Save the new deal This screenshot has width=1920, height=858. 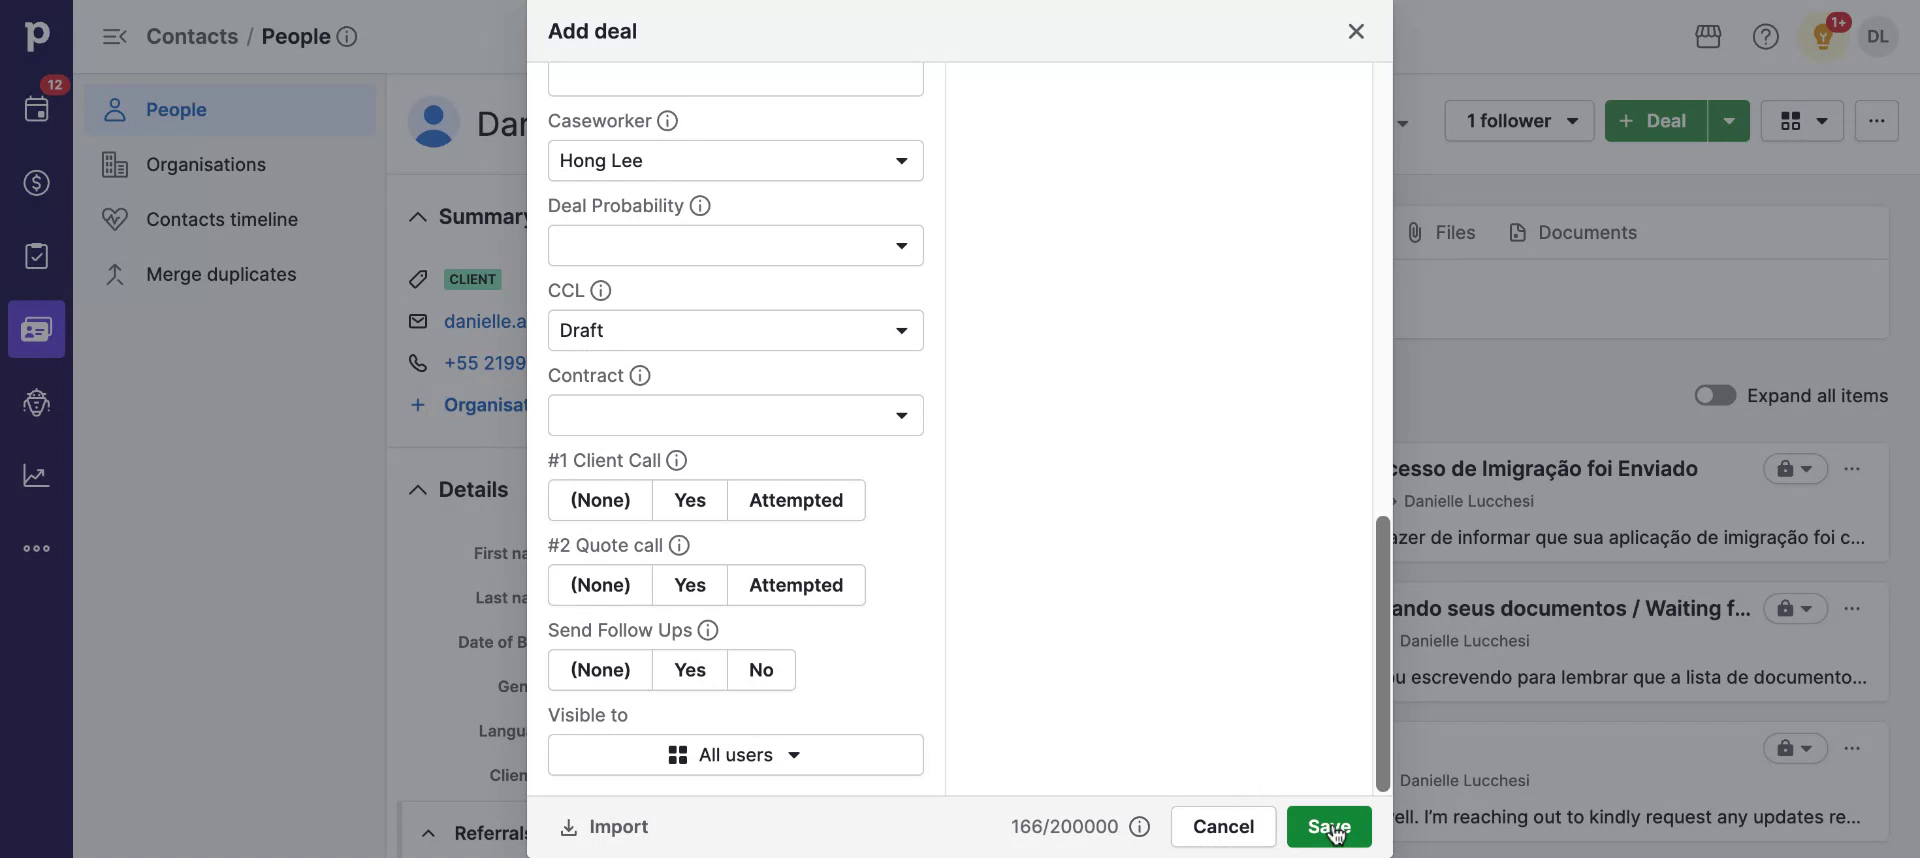click(x=1329, y=827)
